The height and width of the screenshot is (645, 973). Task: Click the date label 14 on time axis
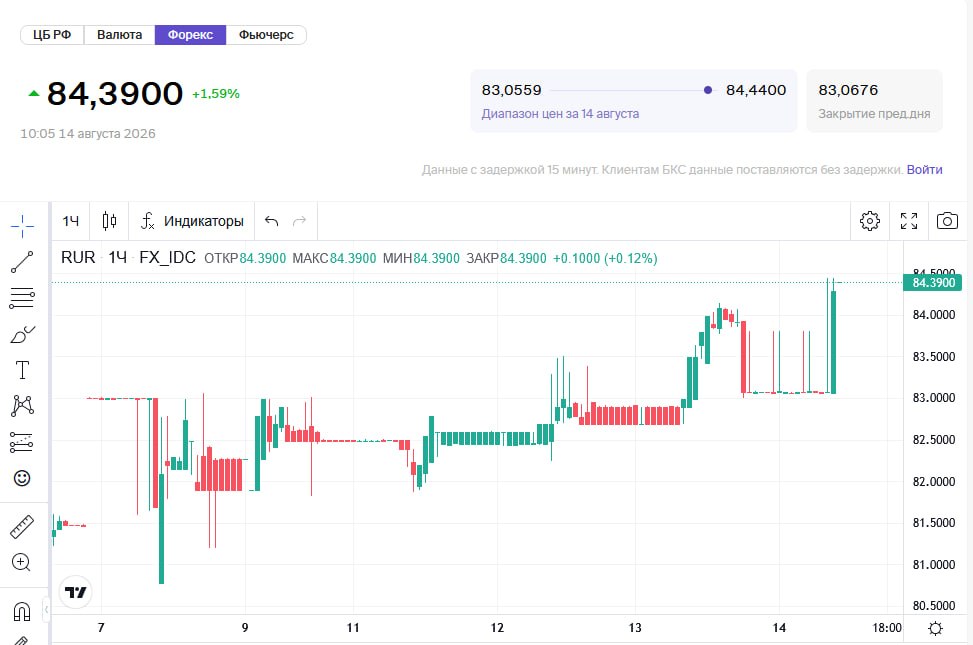coord(779,628)
